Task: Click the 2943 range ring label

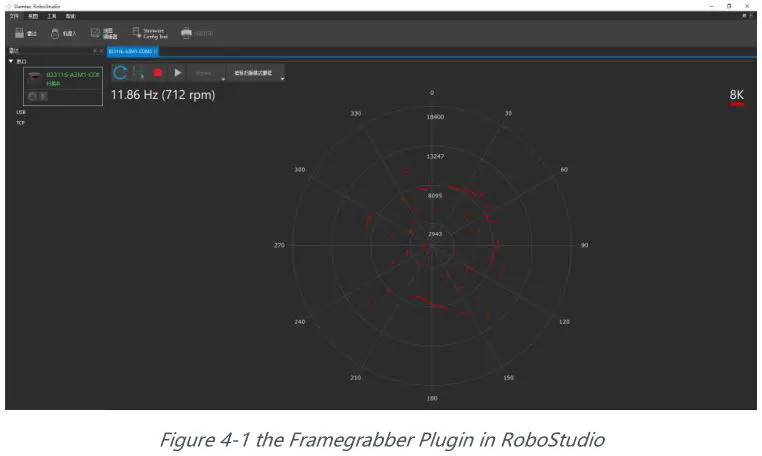Action: [435, 234]
